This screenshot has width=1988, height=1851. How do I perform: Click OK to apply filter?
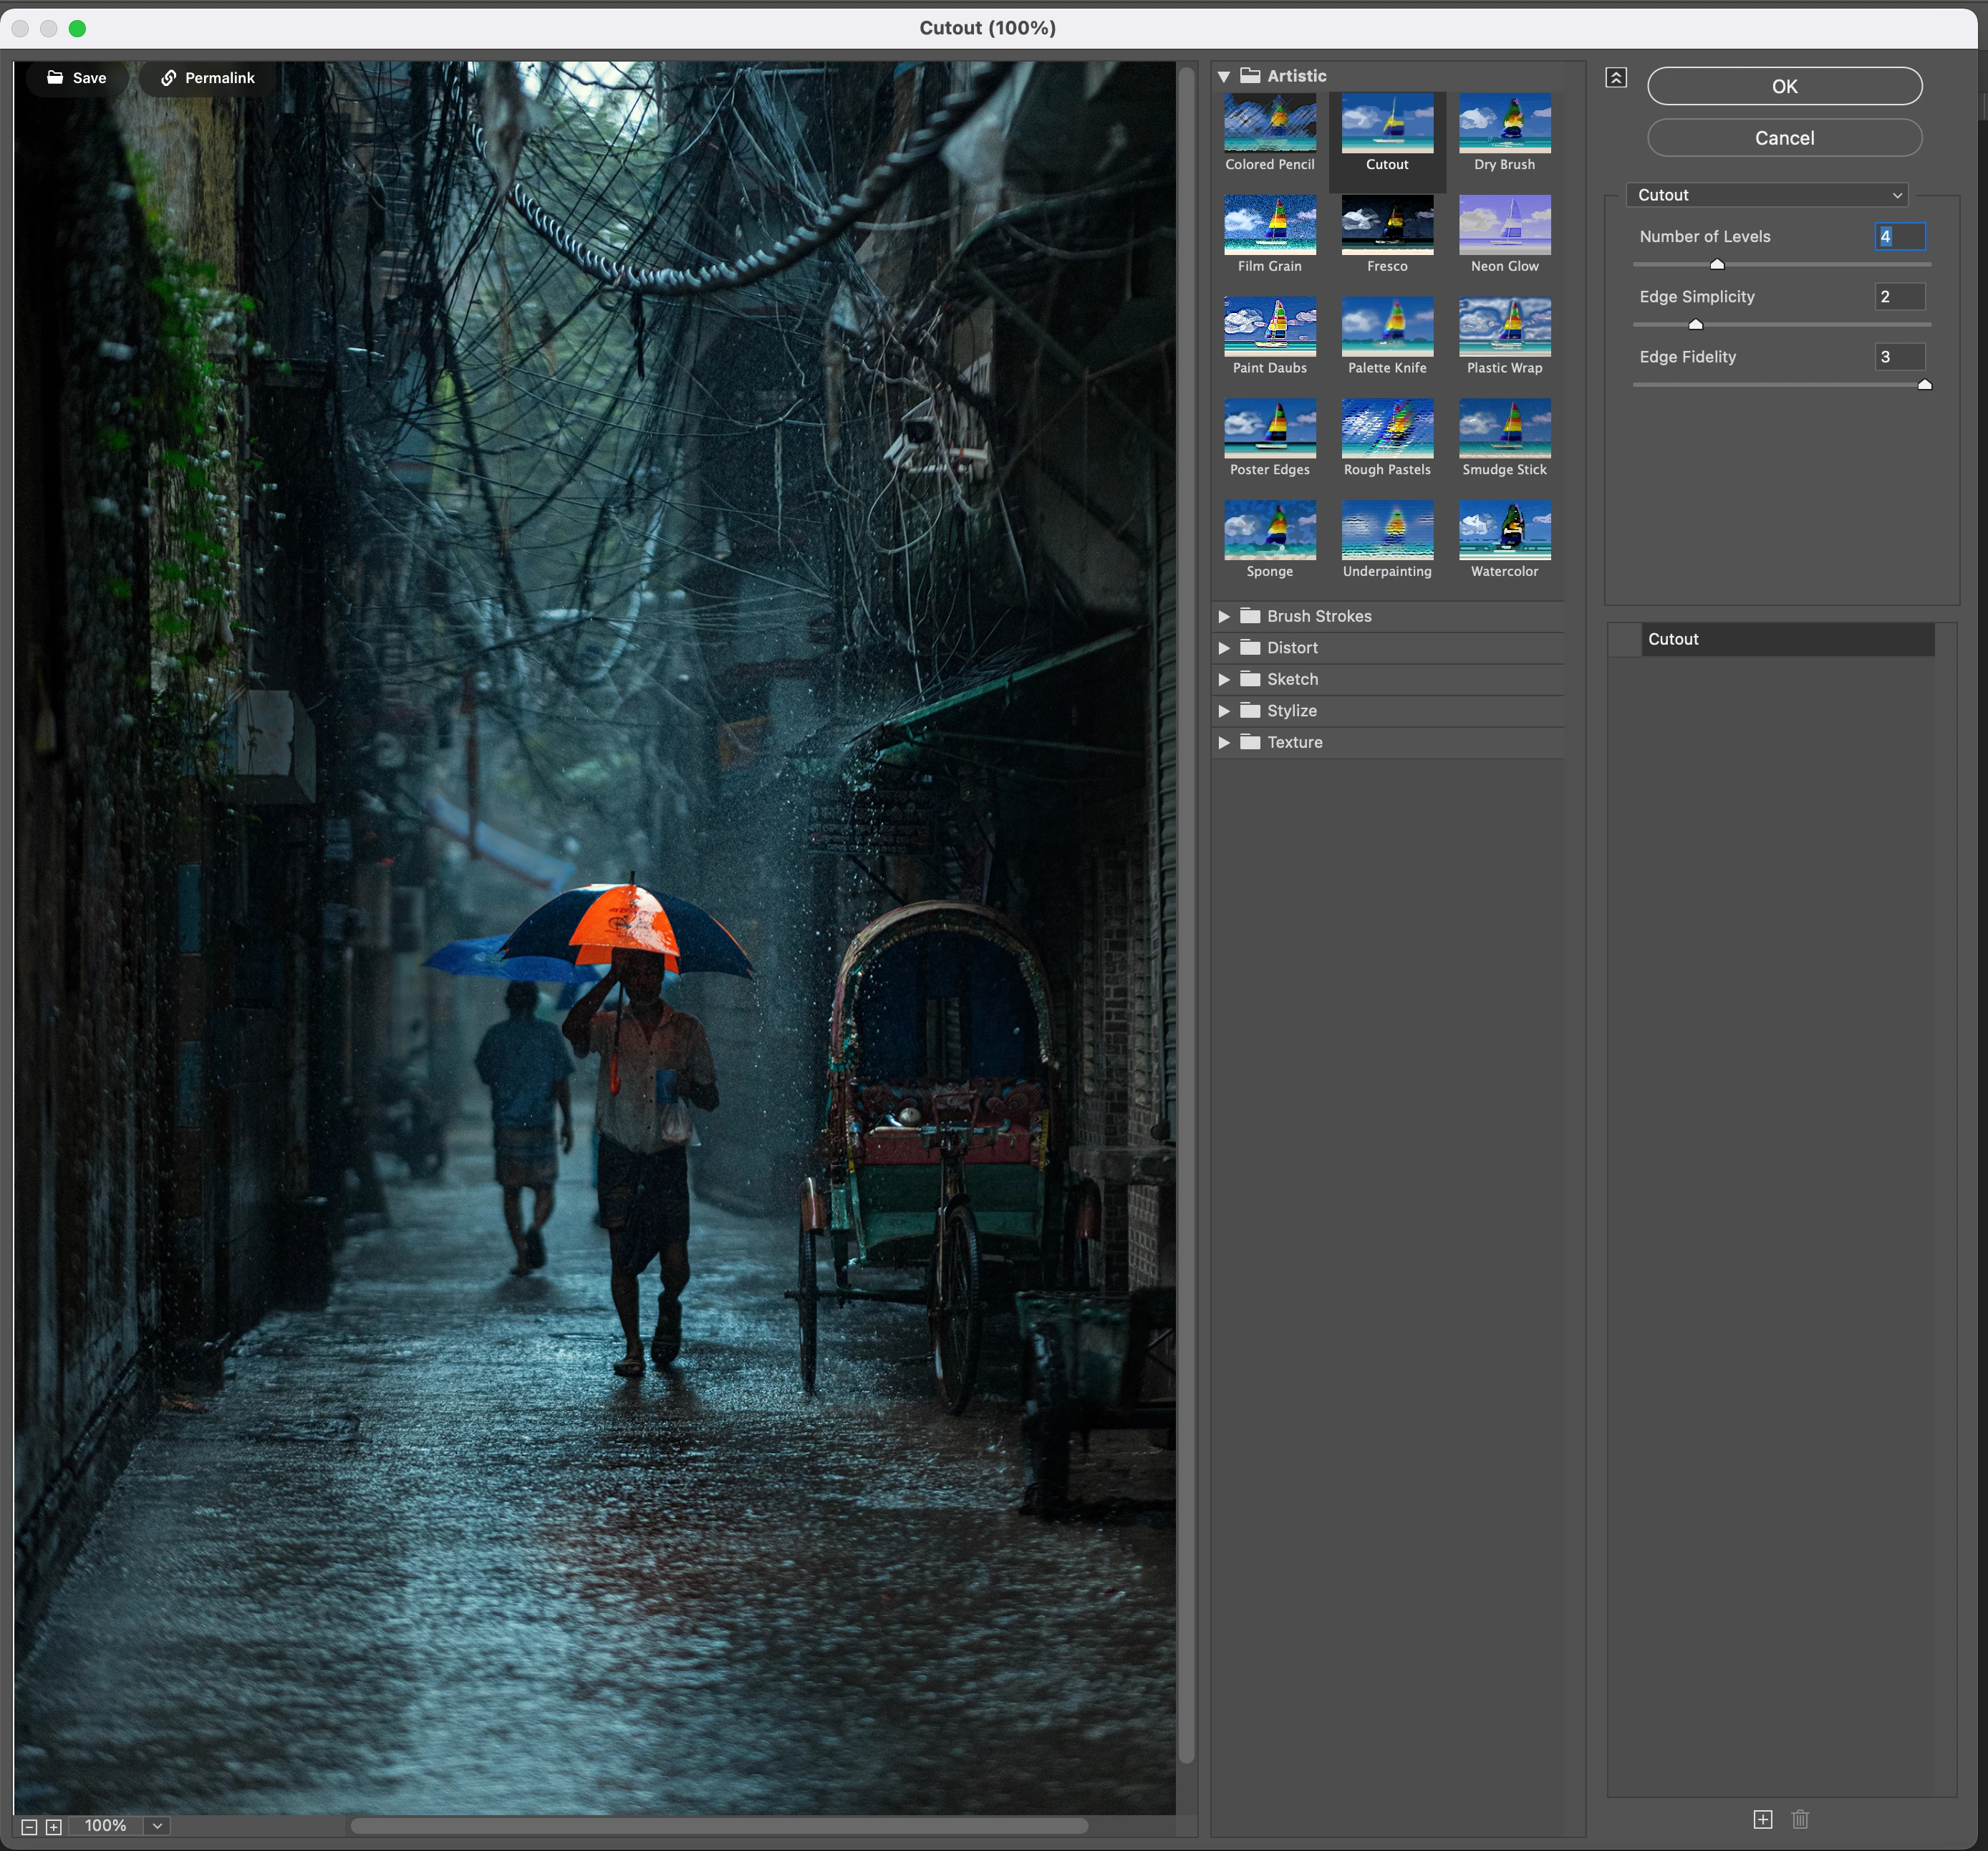pos(1784,86)
